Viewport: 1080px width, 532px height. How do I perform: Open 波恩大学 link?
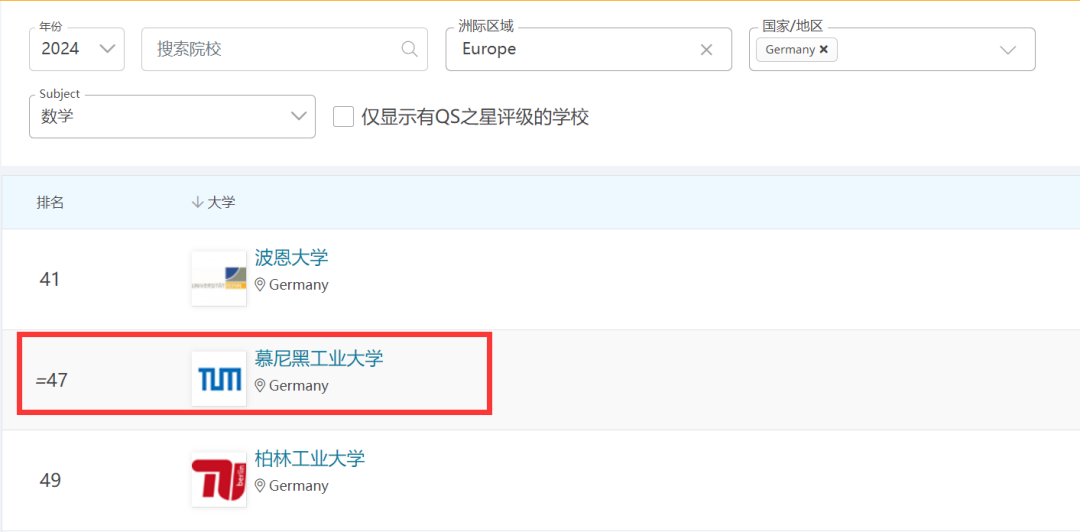[291, 258]
